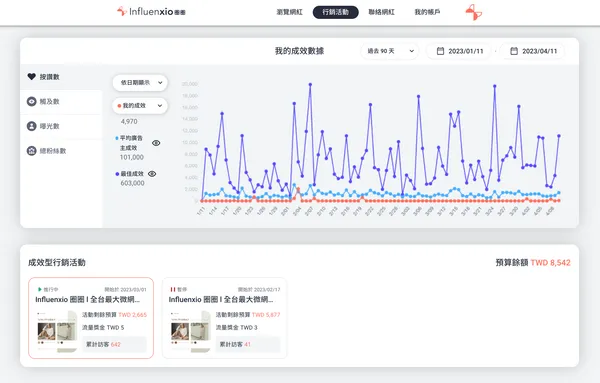600x383 pixels.
Task: Toggle visibility of 最佳成效 series
Action: pos(152,174)
